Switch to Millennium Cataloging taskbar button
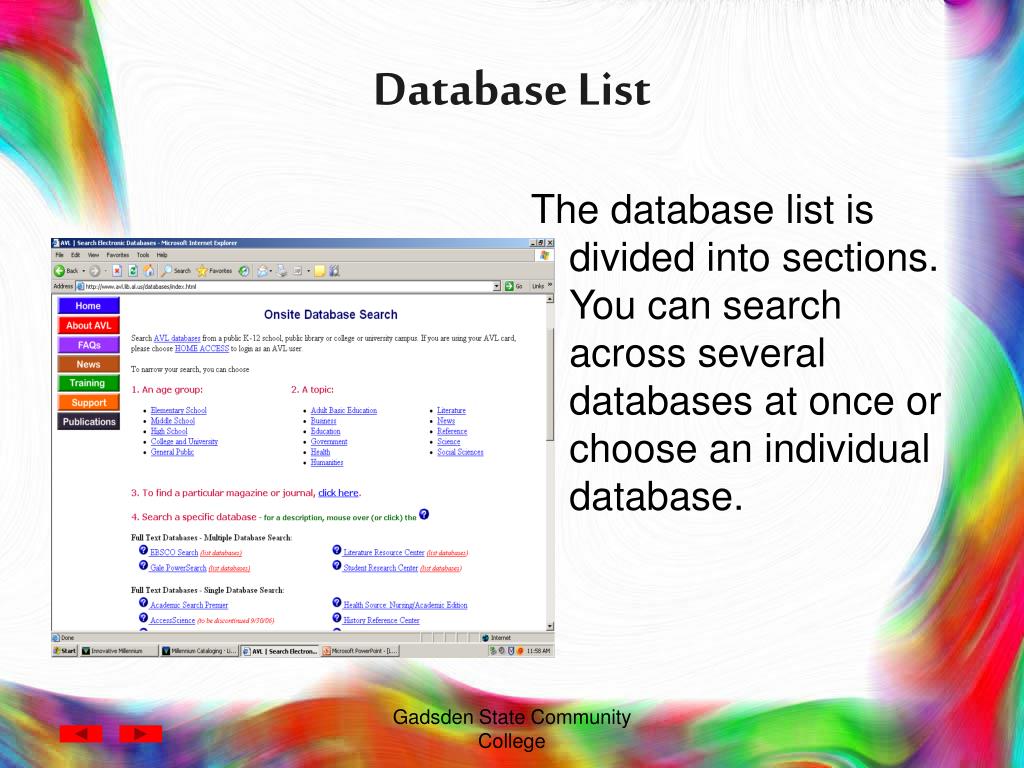 [x=199, y=651]
